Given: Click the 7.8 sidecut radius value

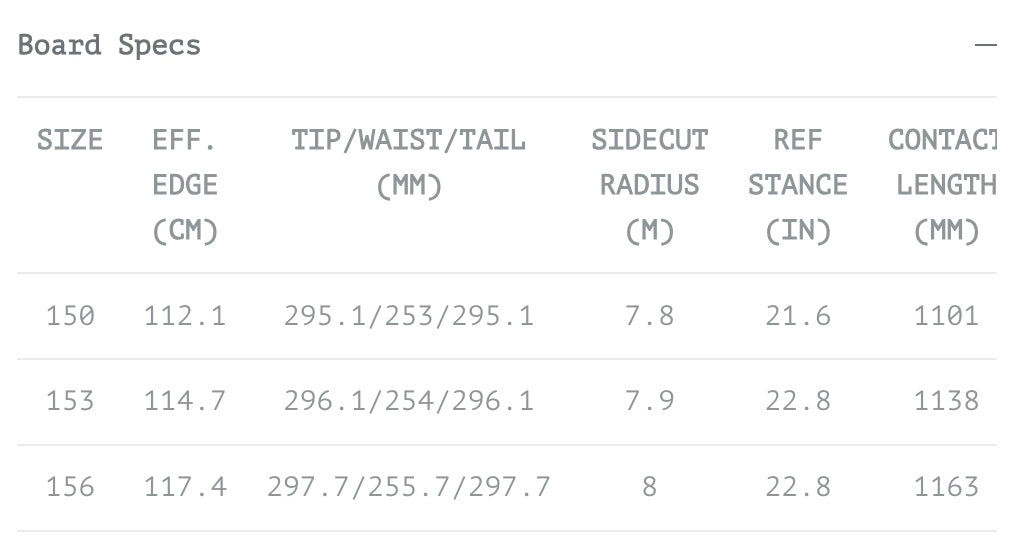Looking at the screenshot, I should pyautogui.click(x=649, y=316).
